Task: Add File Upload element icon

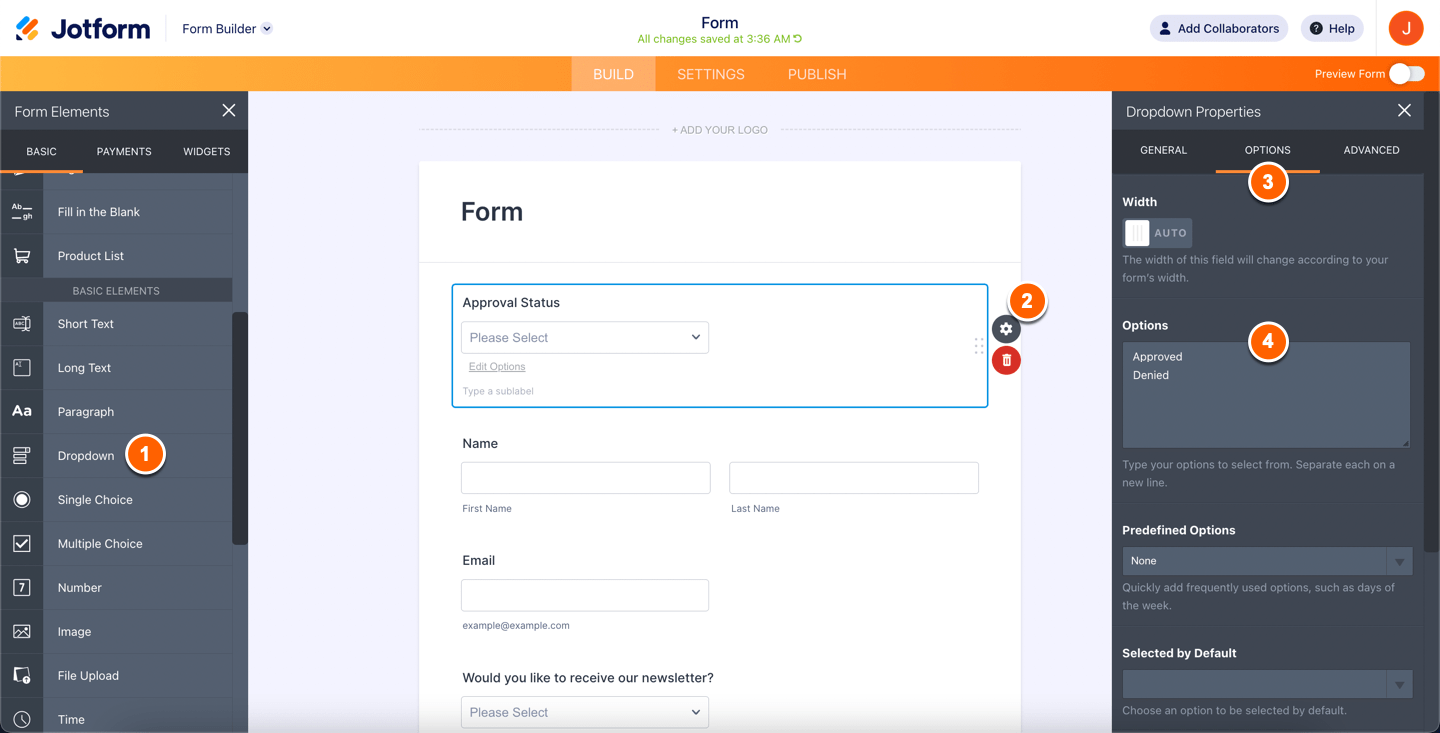Action: click(x=22, y=676)
